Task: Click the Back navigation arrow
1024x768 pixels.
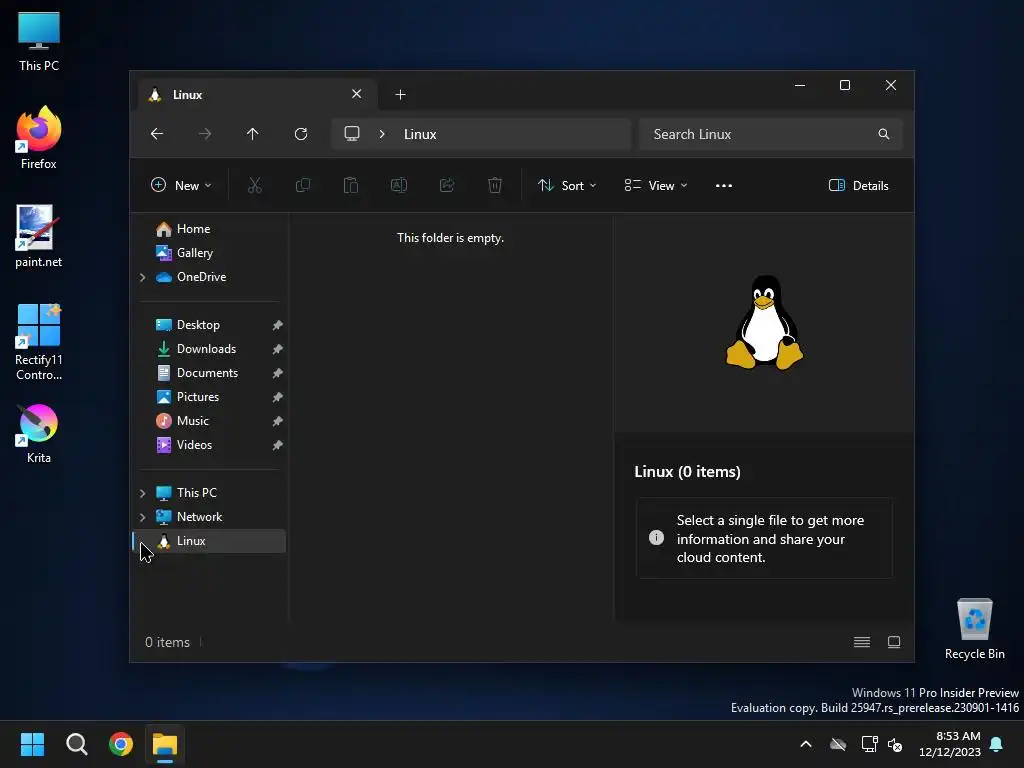Action: point(157,134)
